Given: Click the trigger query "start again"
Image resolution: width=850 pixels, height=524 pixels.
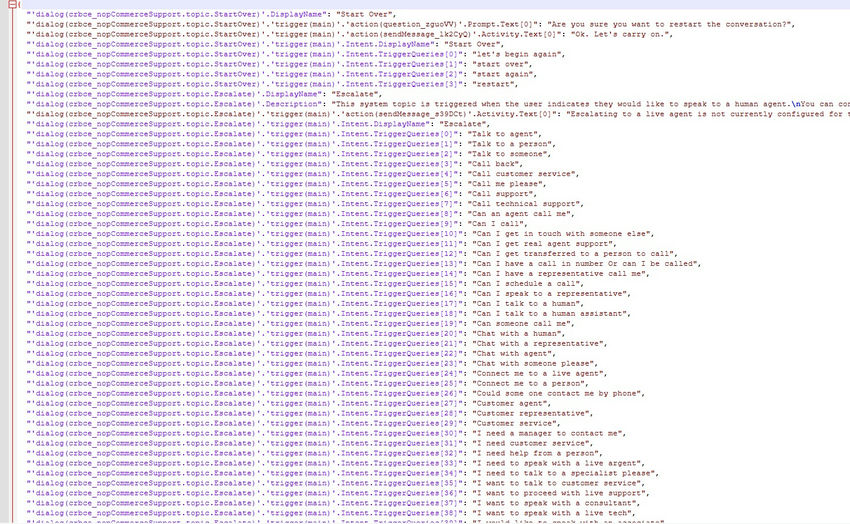Looking at the screenshot, I should click(504, 74).
